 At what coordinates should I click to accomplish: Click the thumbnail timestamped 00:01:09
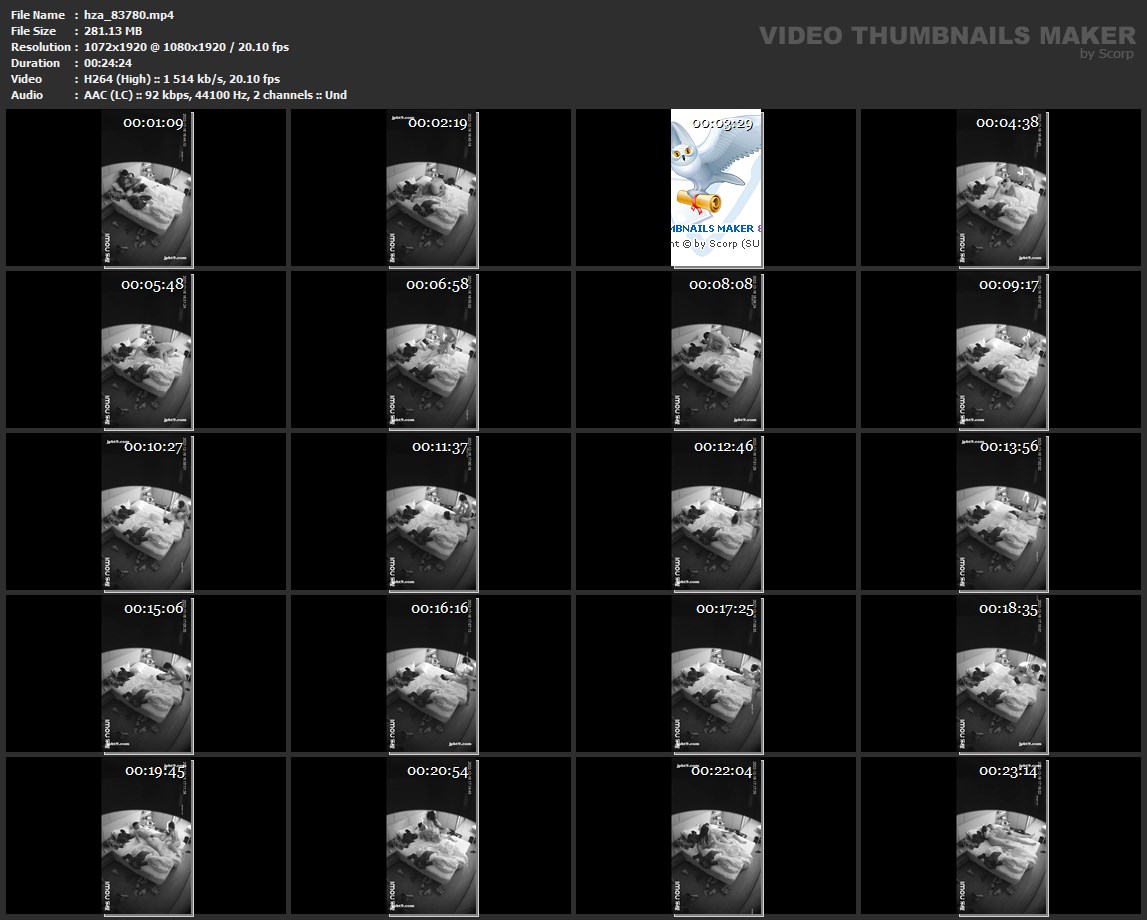tap(147, 188)
